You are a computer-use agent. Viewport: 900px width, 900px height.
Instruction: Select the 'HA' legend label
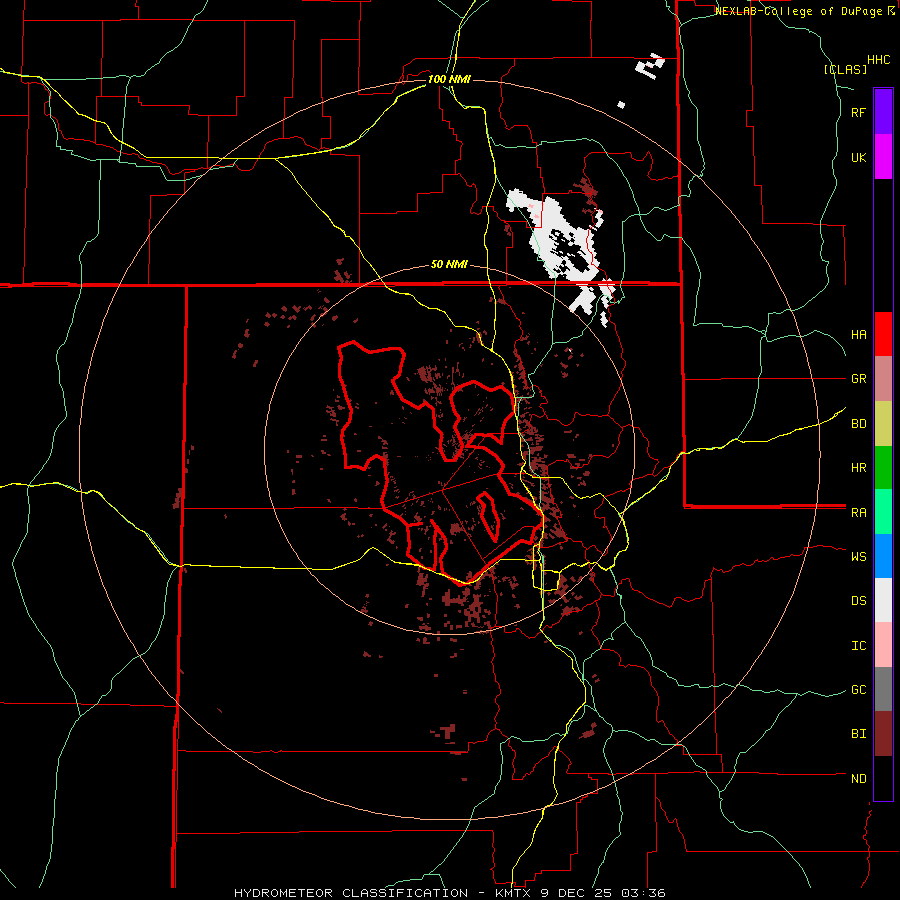pos(858,335)
